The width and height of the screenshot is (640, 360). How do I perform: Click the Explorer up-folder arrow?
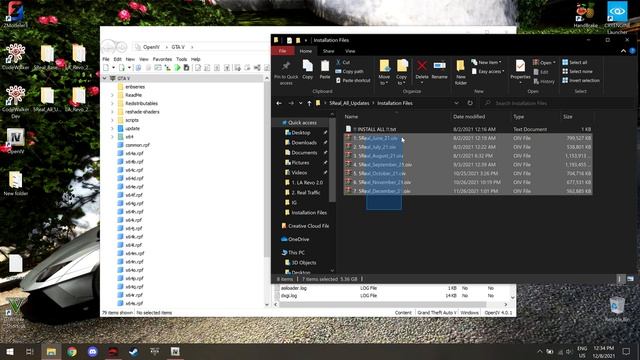309,103
